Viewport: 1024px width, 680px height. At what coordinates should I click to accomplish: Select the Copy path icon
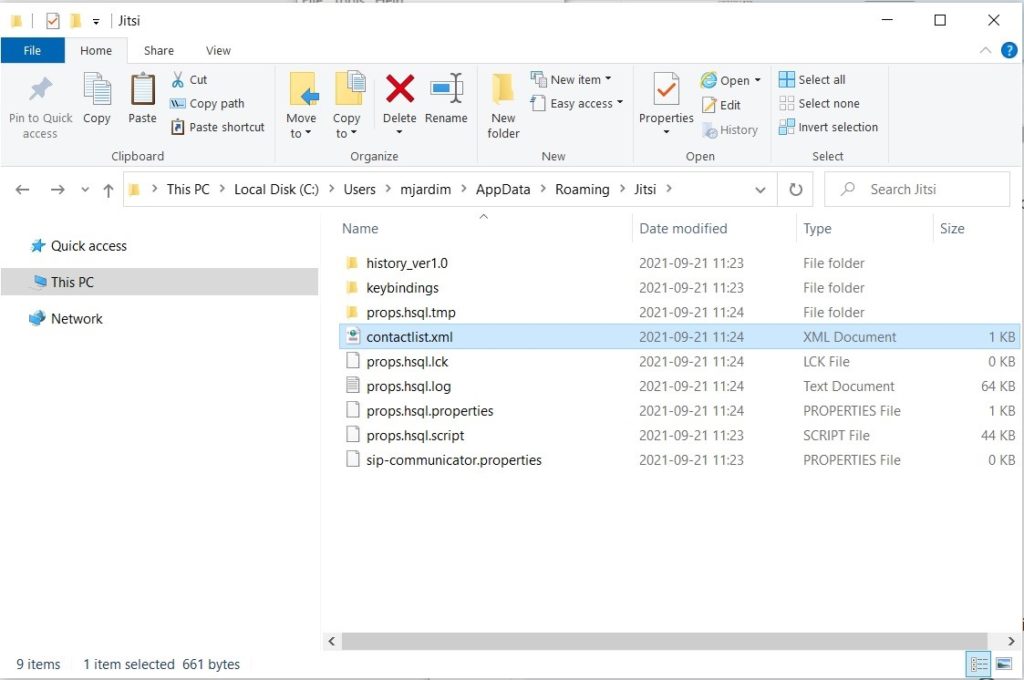[x=178, y=104]
